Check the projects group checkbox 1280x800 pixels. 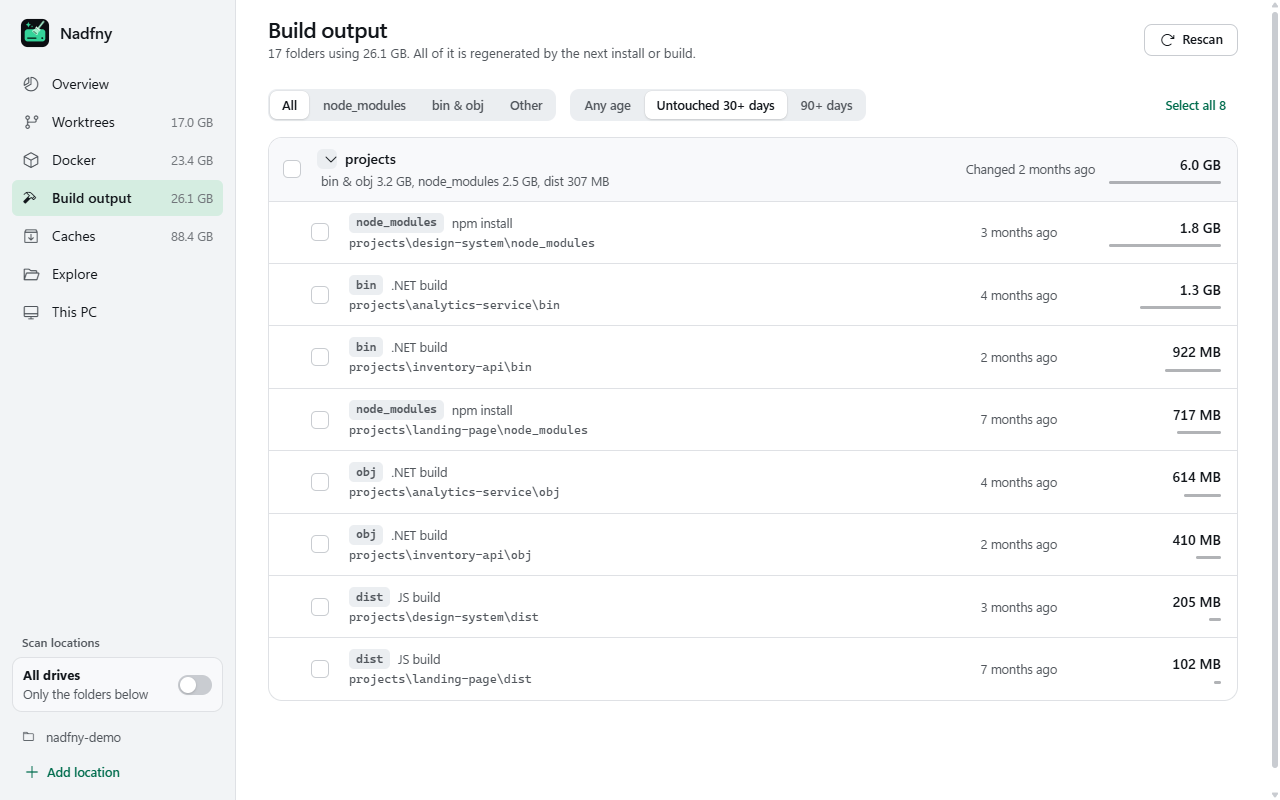pos(292,169)
